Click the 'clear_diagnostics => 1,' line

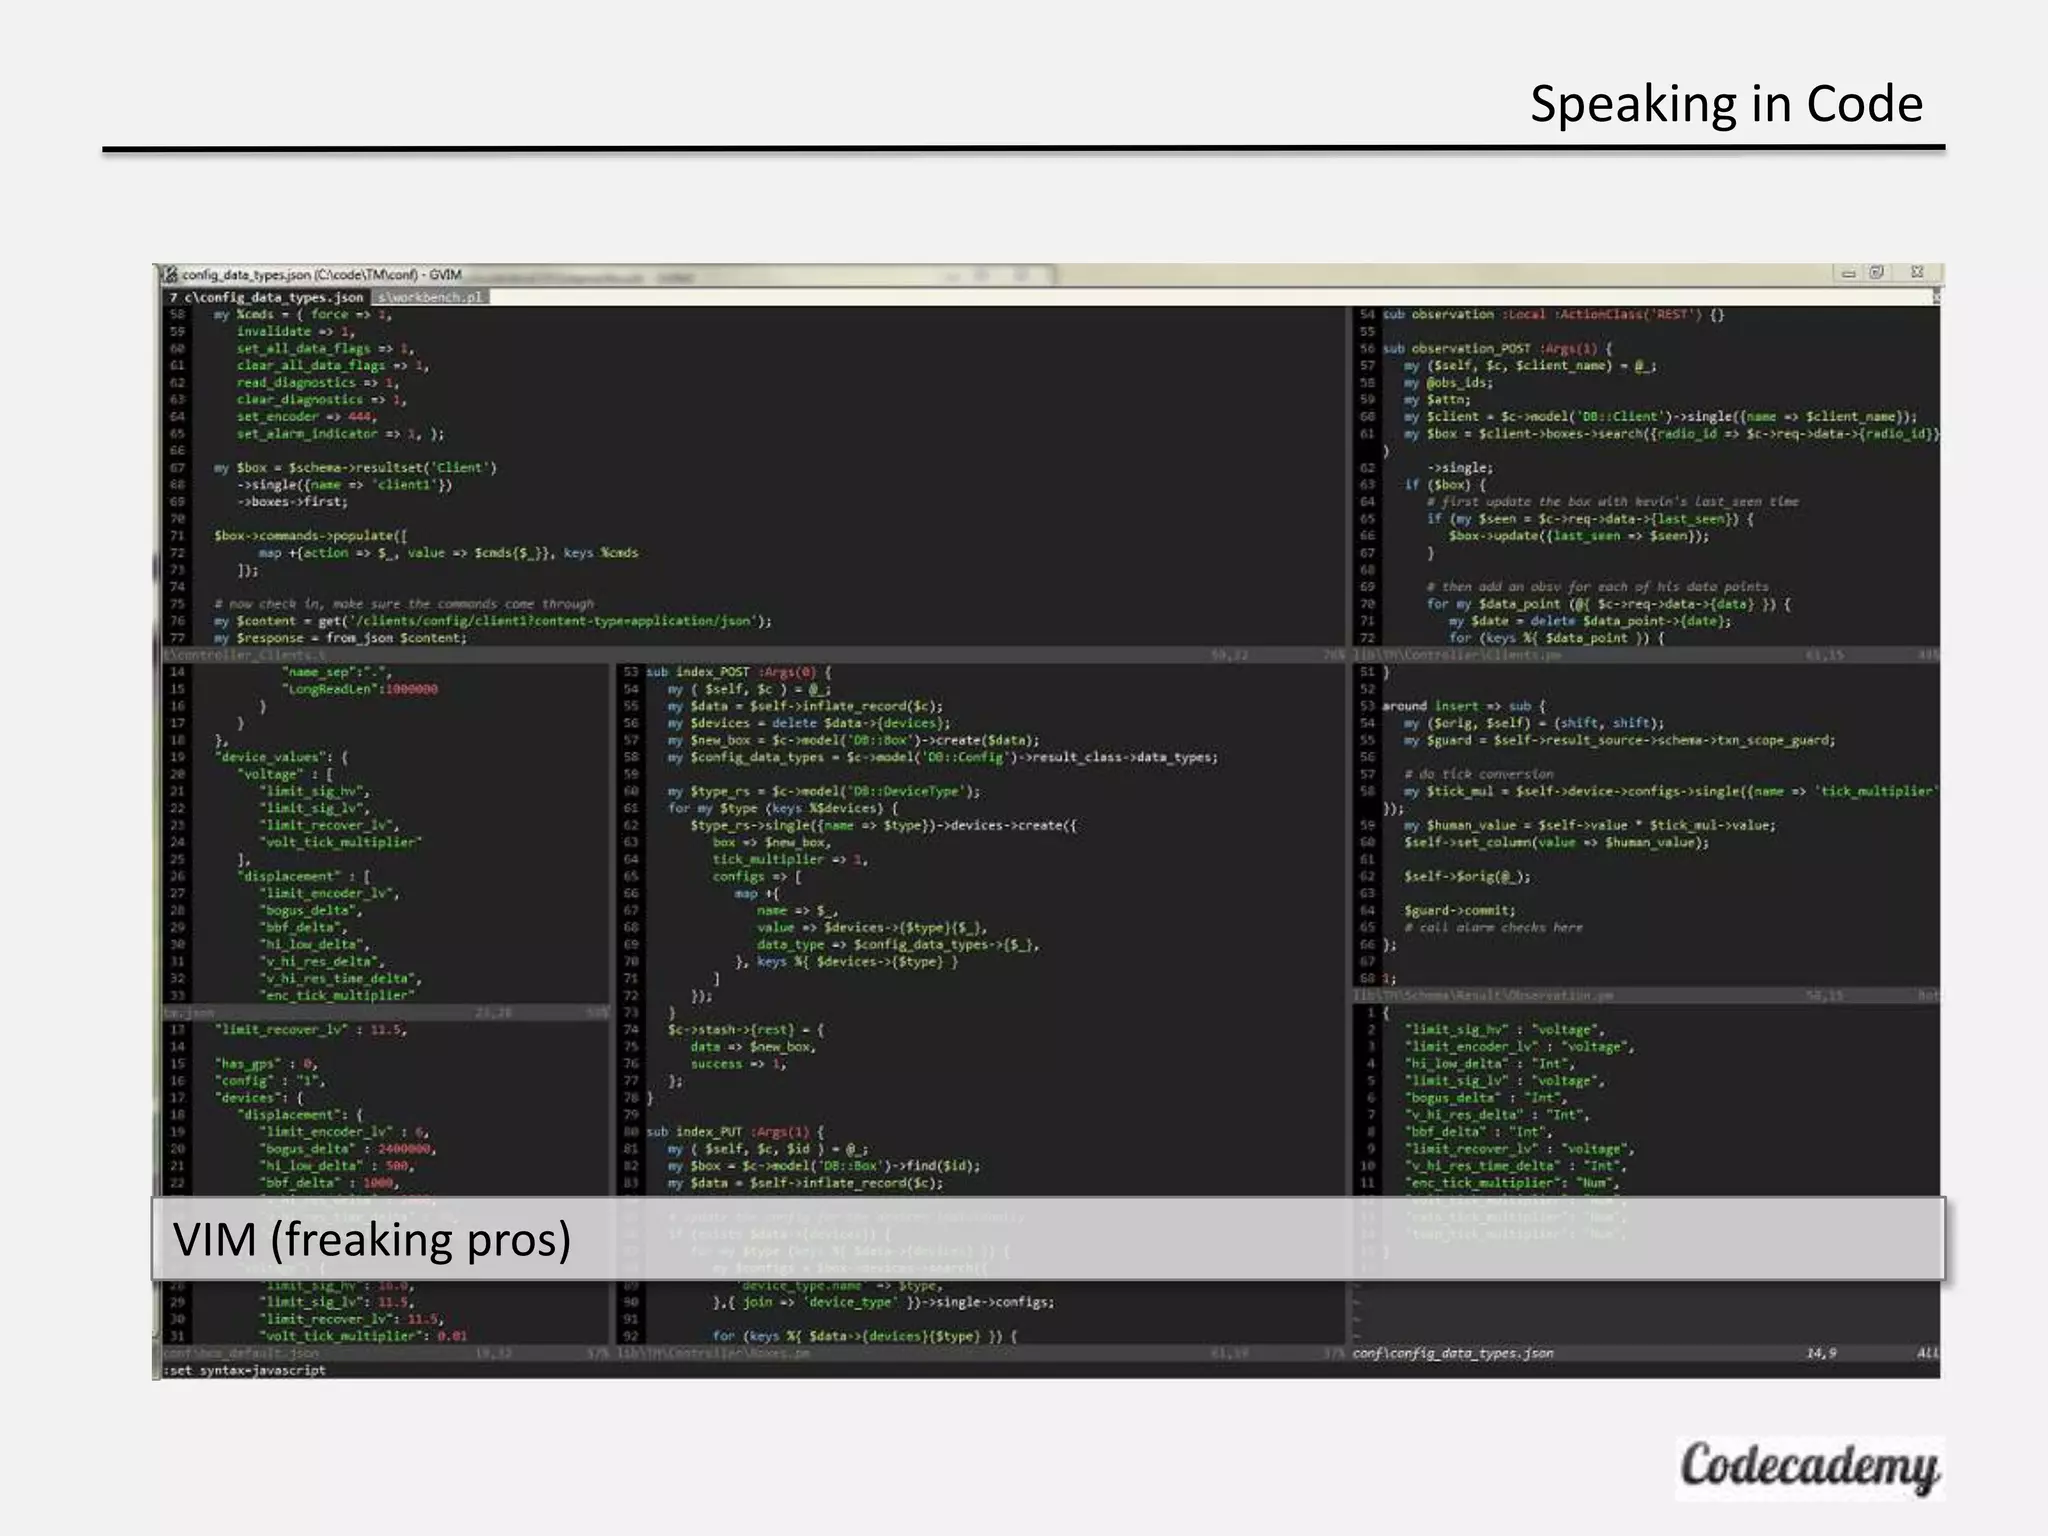pos(322,399)
